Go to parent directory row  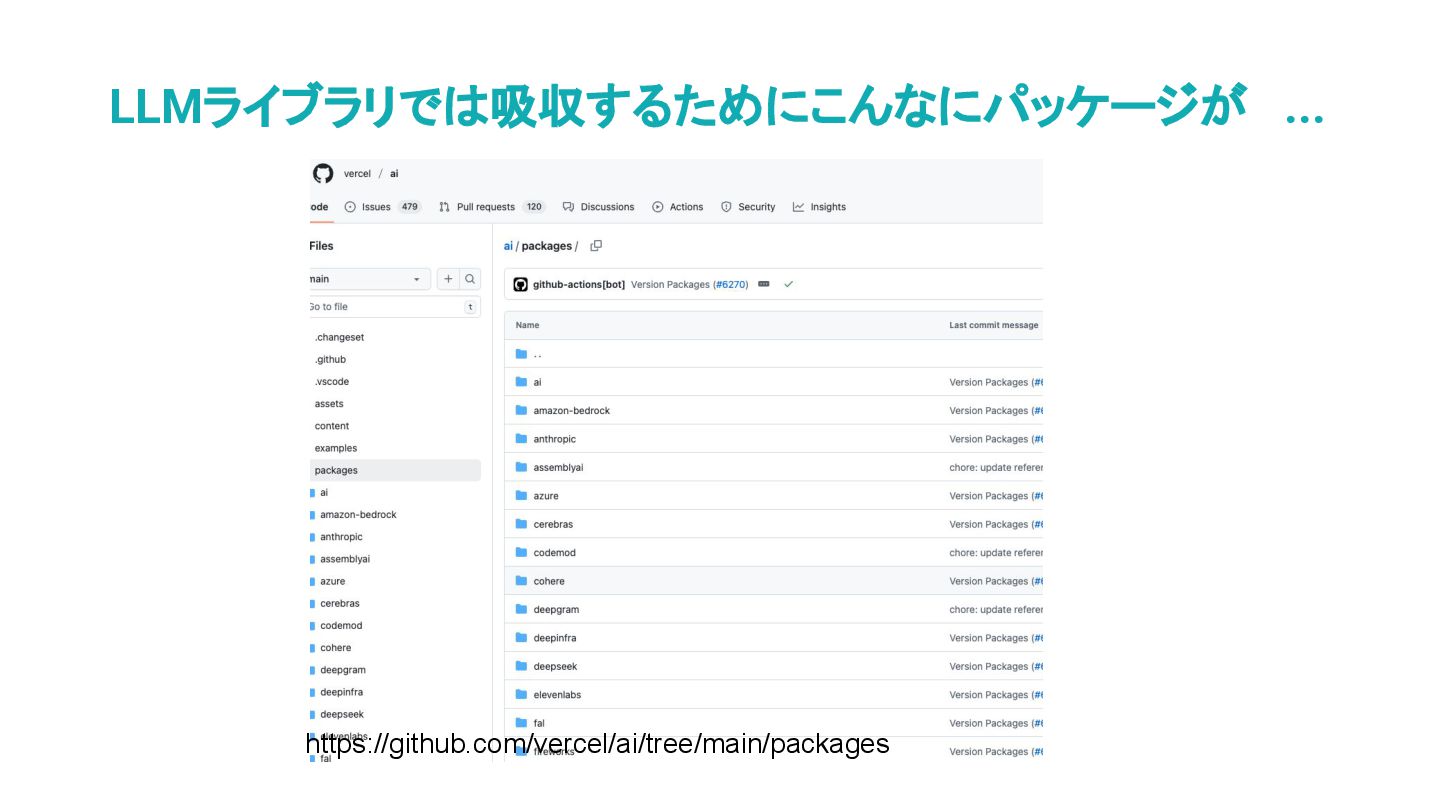538,354
